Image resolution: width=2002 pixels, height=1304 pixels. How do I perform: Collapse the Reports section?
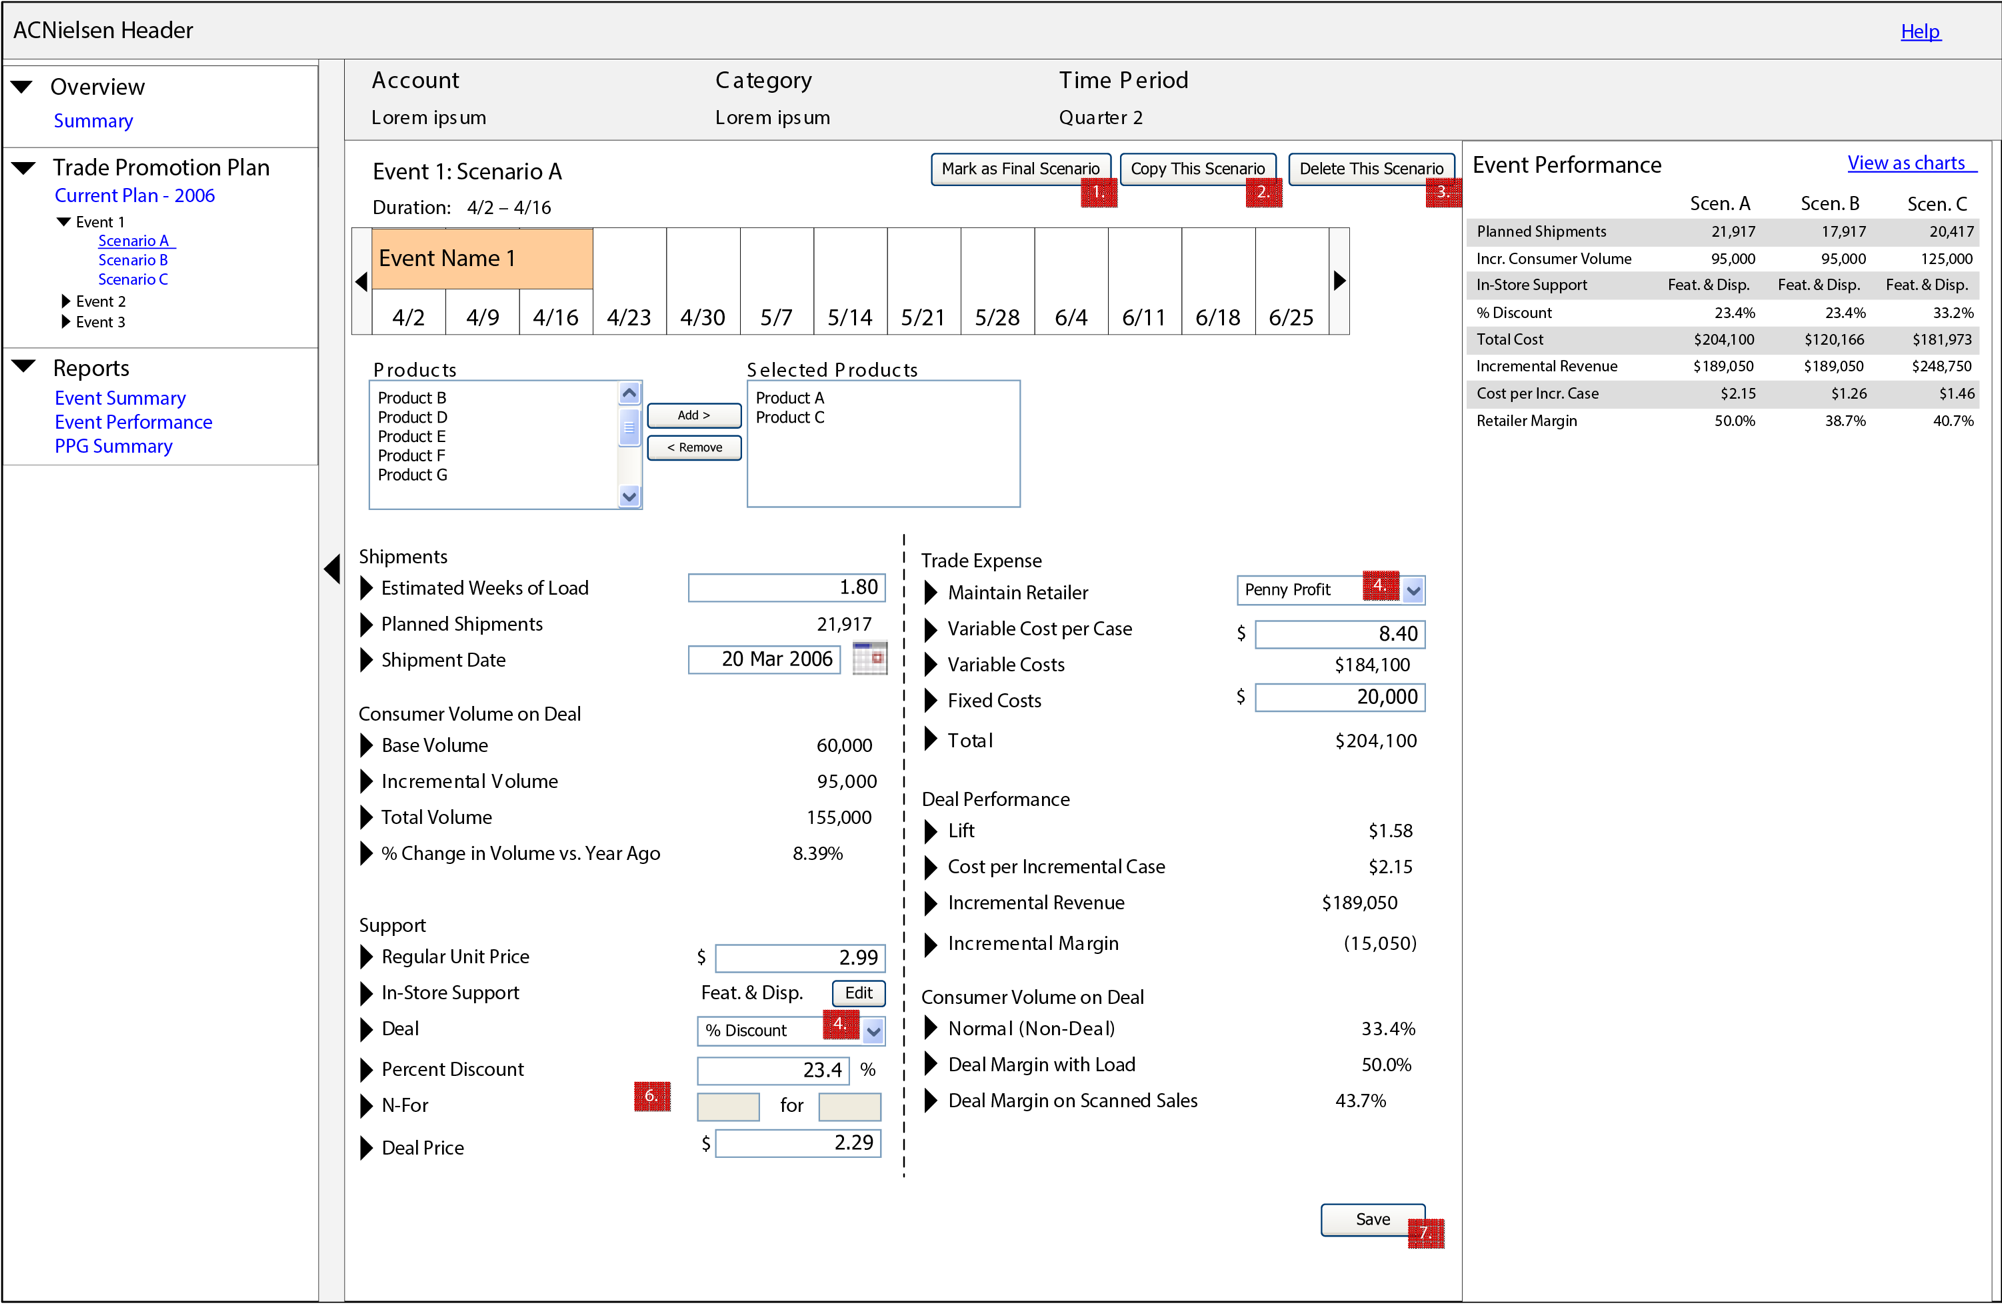click(24, 366)
